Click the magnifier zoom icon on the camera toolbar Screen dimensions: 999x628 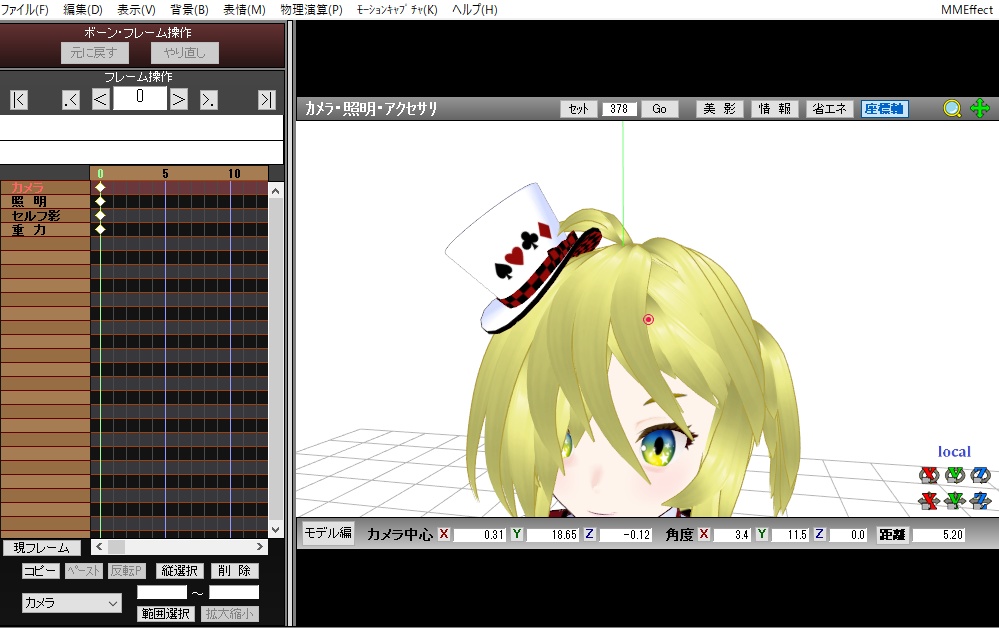(951, 108)
